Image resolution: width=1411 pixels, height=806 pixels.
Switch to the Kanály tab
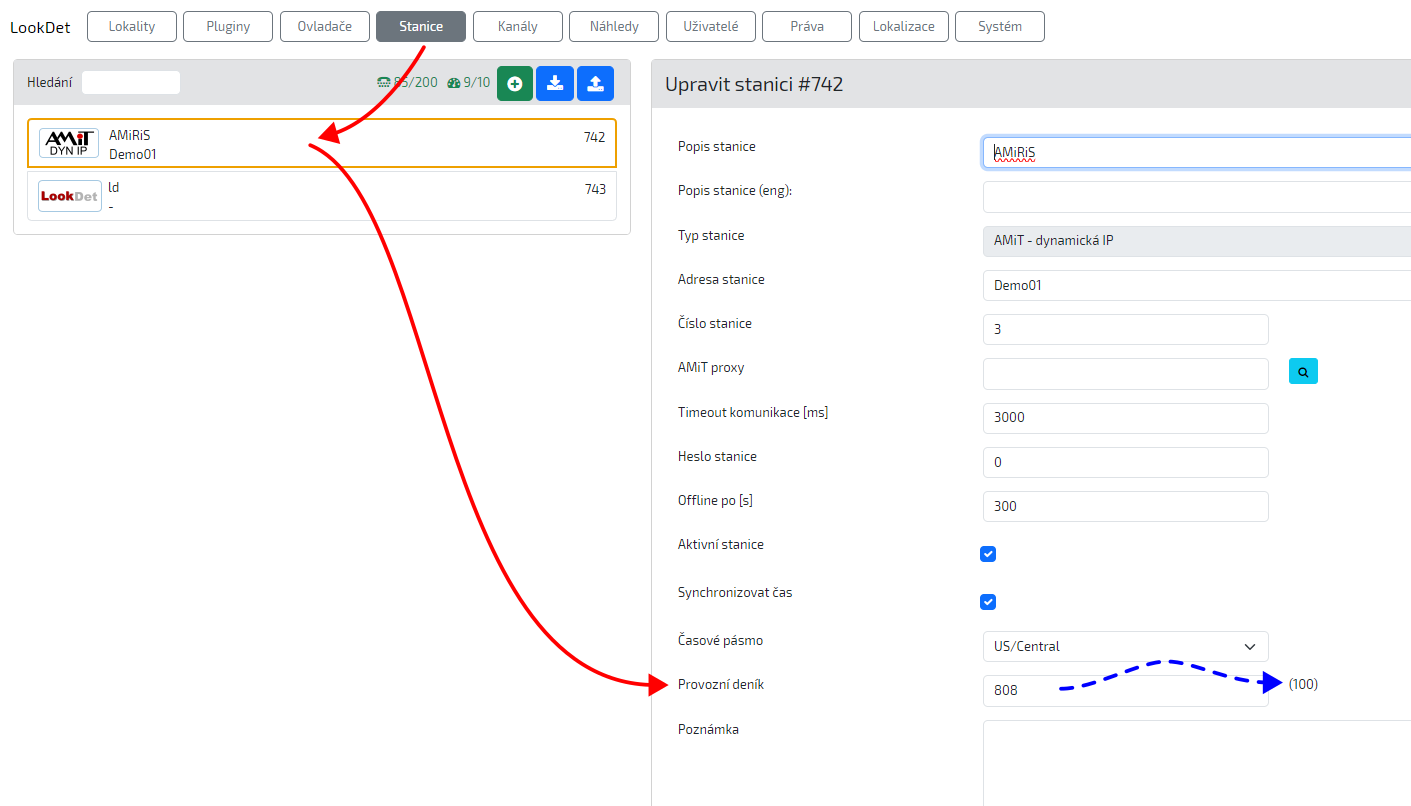517,27
